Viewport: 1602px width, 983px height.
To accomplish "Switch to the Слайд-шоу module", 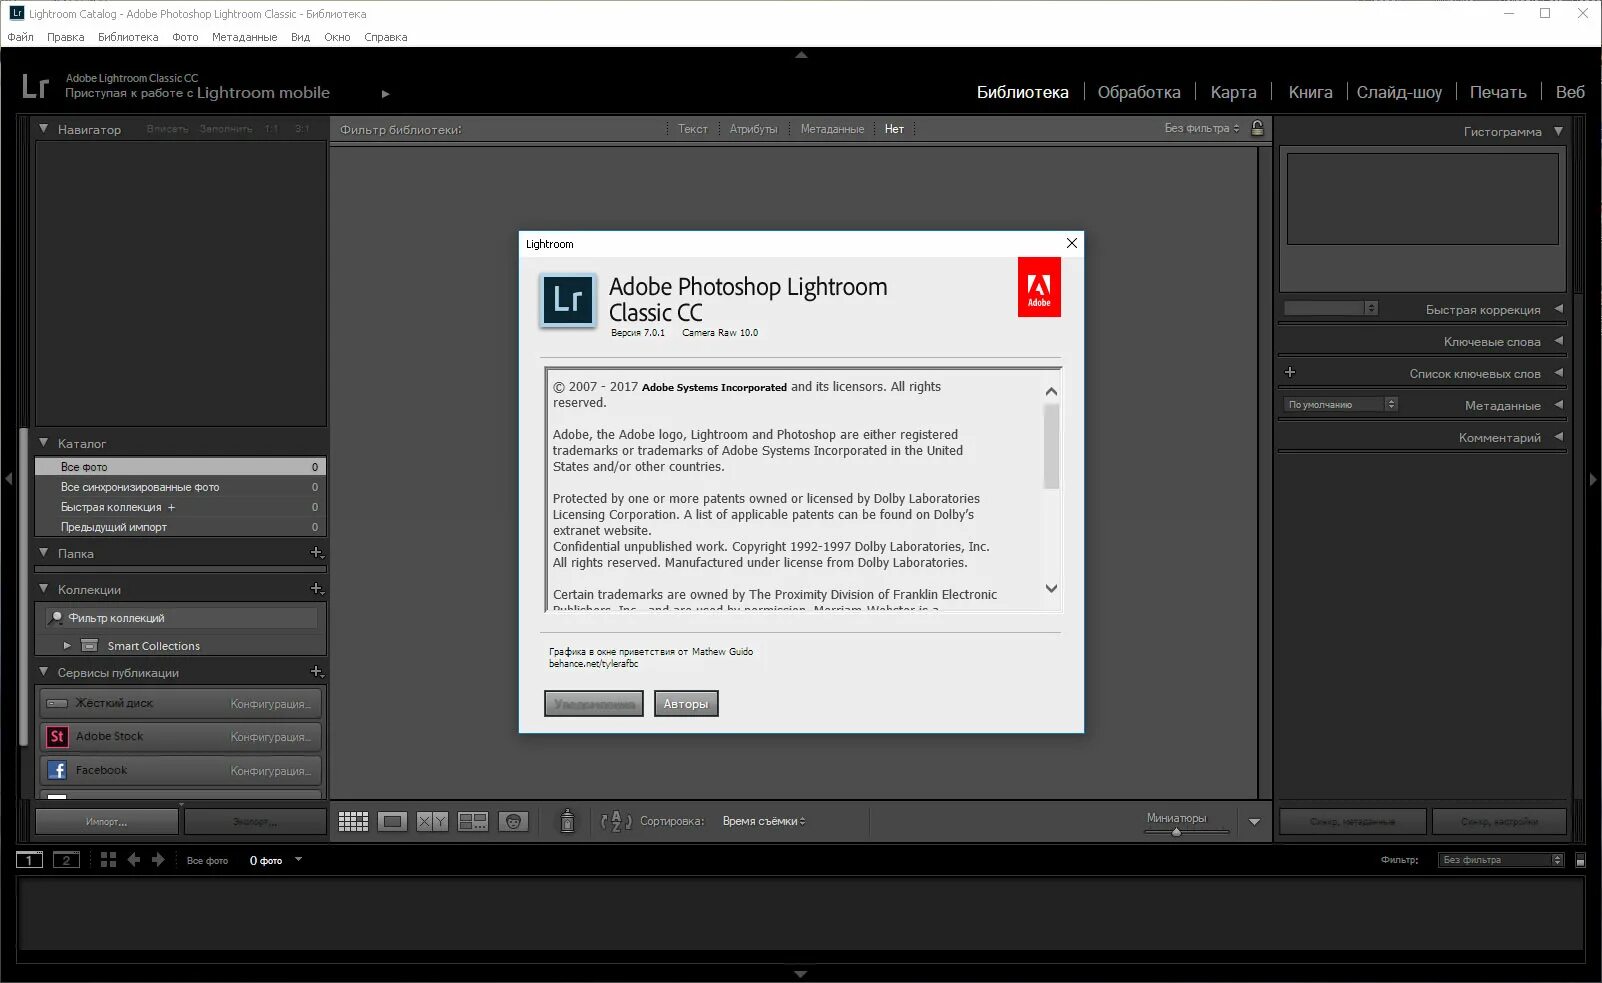I will (1399, 92).
